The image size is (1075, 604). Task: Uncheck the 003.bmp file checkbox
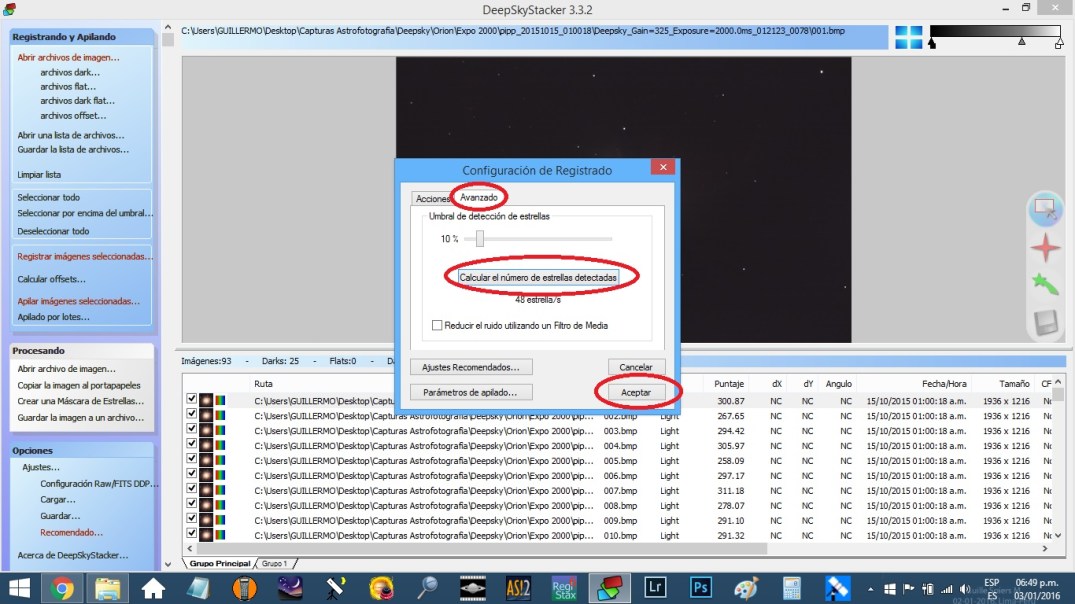point(191,430)
